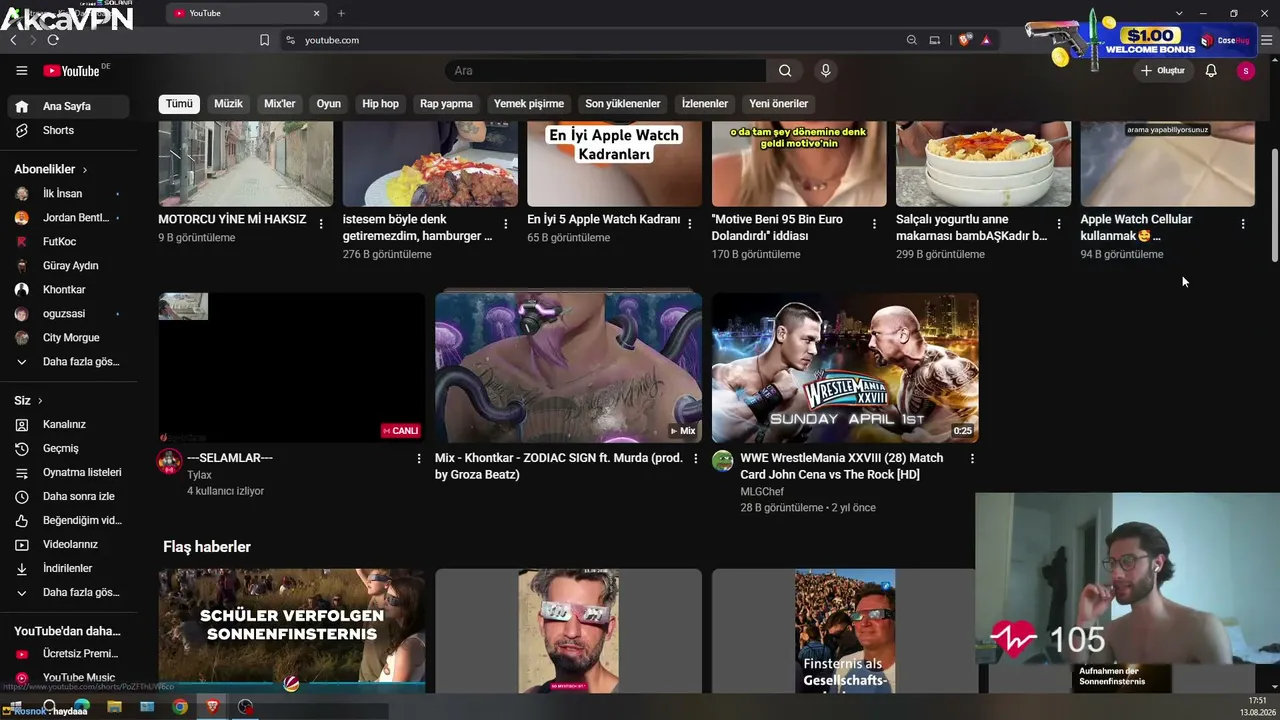The width and height of the screenshot is (1280, 720).
Task: Open İndirilenler downloads
Action: (67, 568)
